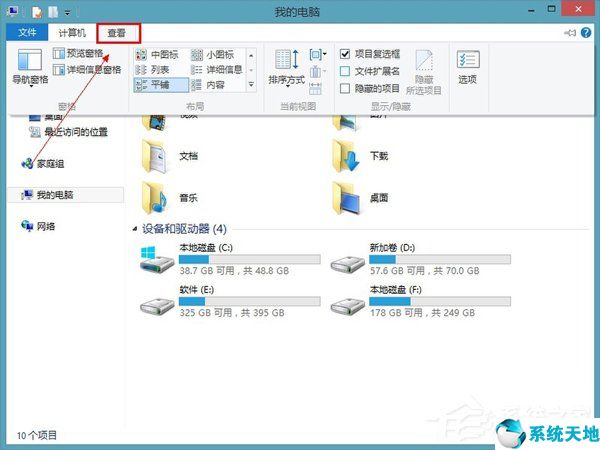
Task: Toggle the 详细信息窗格 details pane
Action: pos(87,70)
